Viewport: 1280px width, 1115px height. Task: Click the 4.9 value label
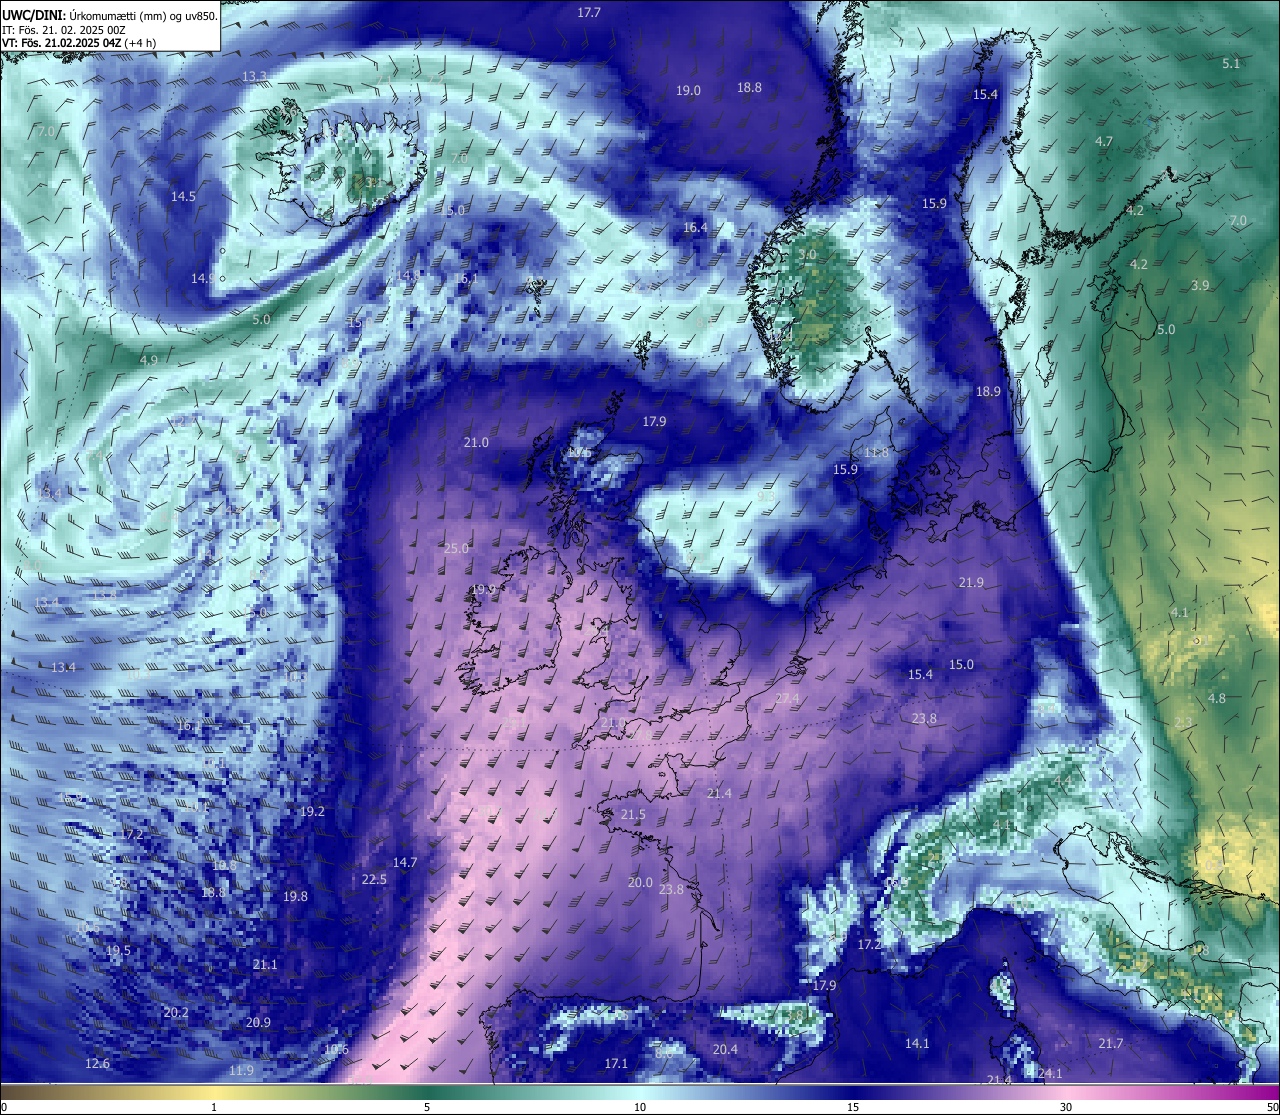pyautogui.click(x=149, y=360)
